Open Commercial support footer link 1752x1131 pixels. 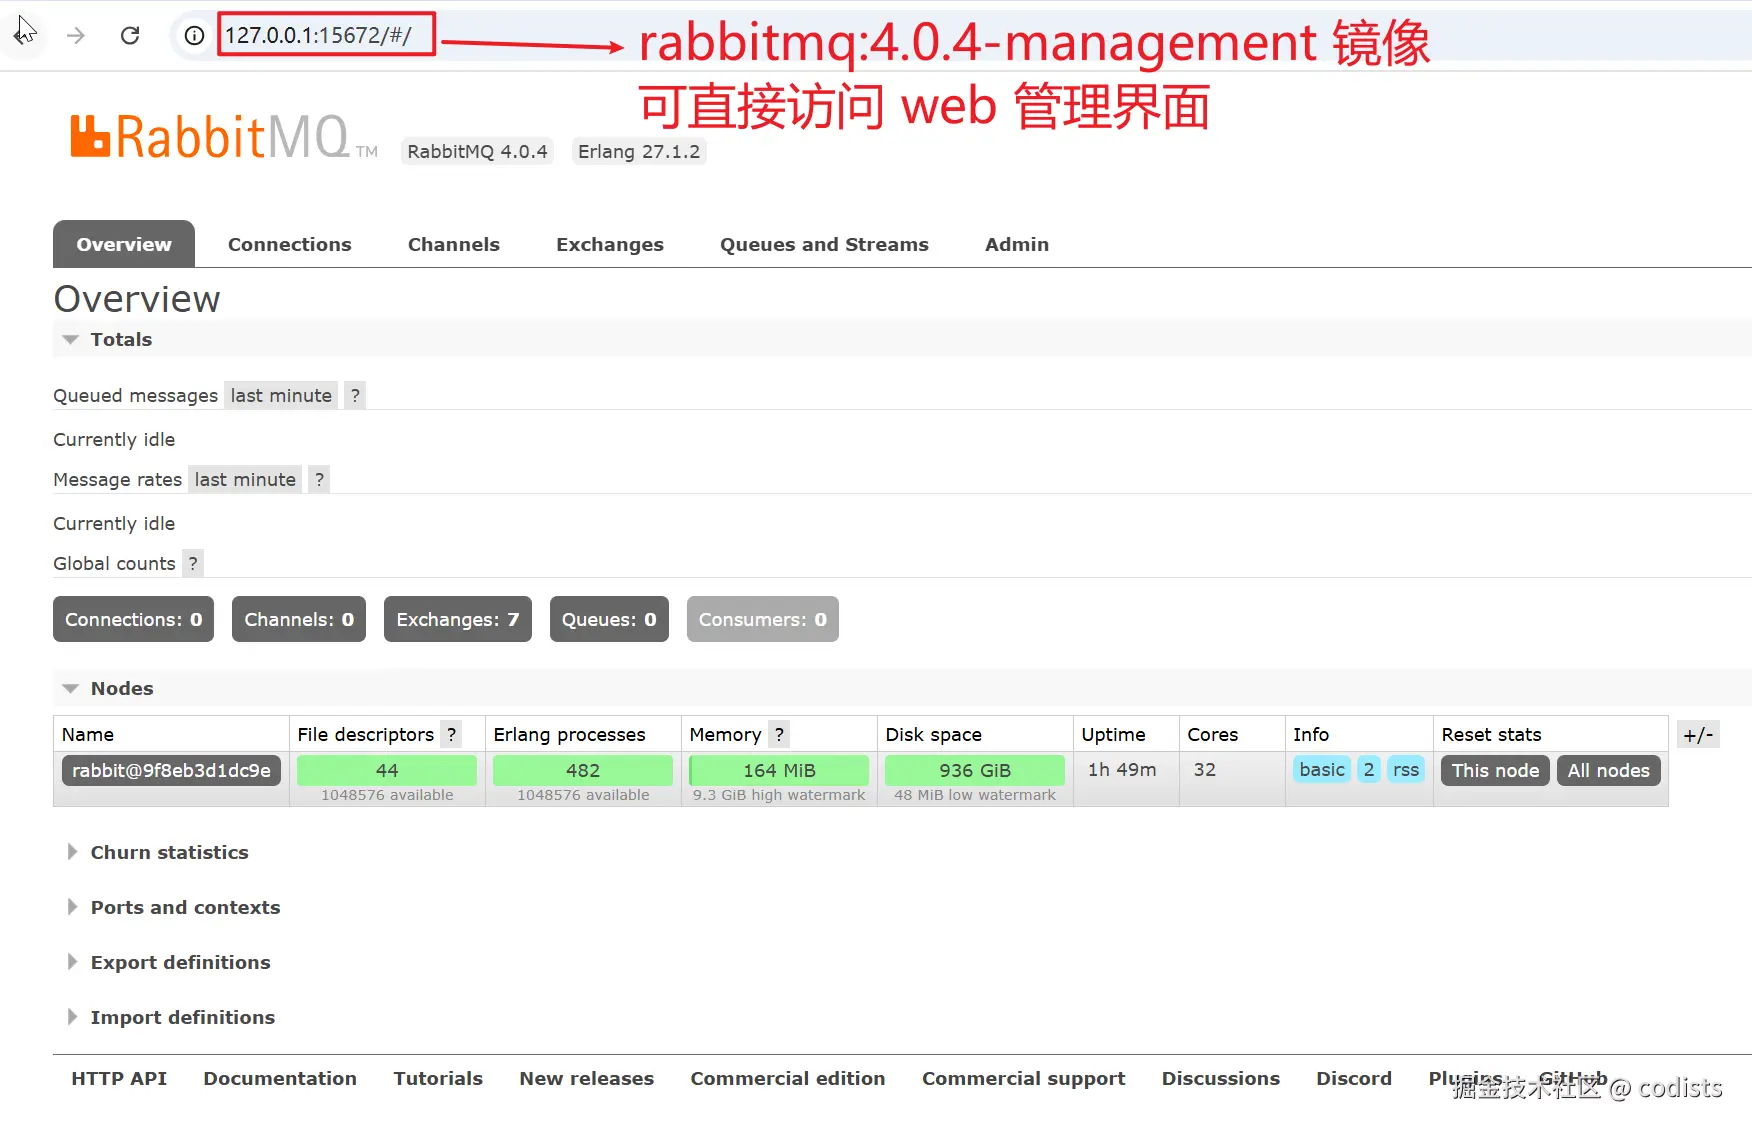pyautogui.click(x=1024, y=1079)
